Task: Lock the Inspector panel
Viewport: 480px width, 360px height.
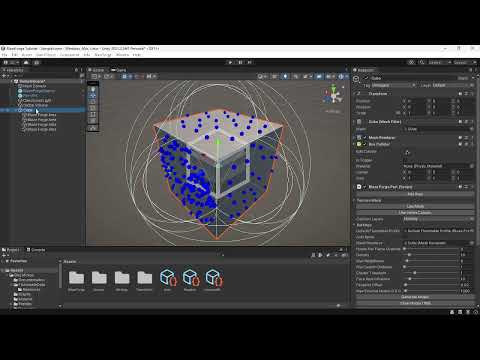Action: tap(471, 70)
